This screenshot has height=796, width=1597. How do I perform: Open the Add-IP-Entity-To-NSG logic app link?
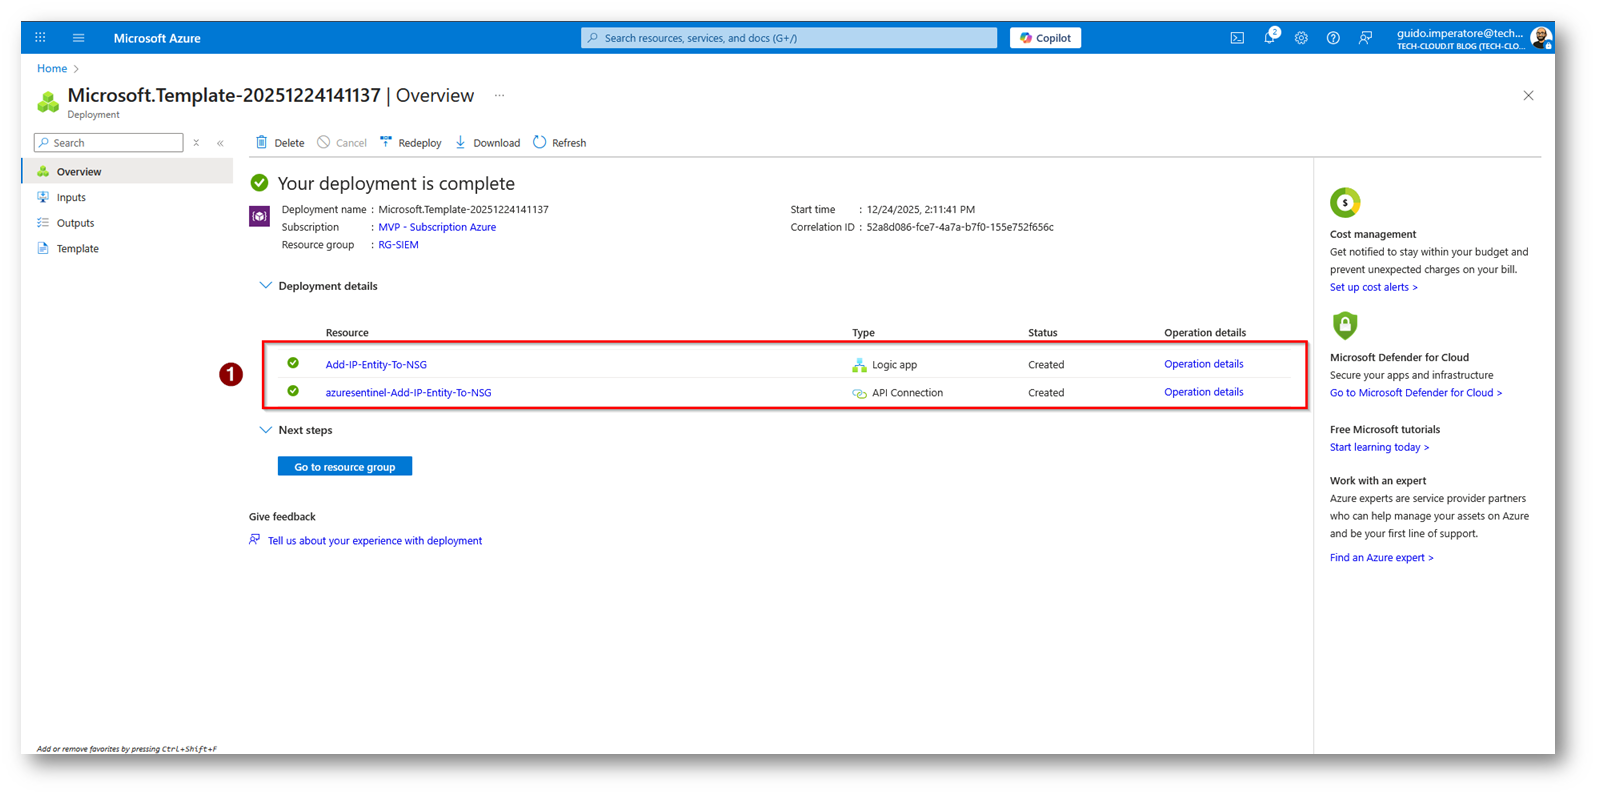tap(376, 365)
